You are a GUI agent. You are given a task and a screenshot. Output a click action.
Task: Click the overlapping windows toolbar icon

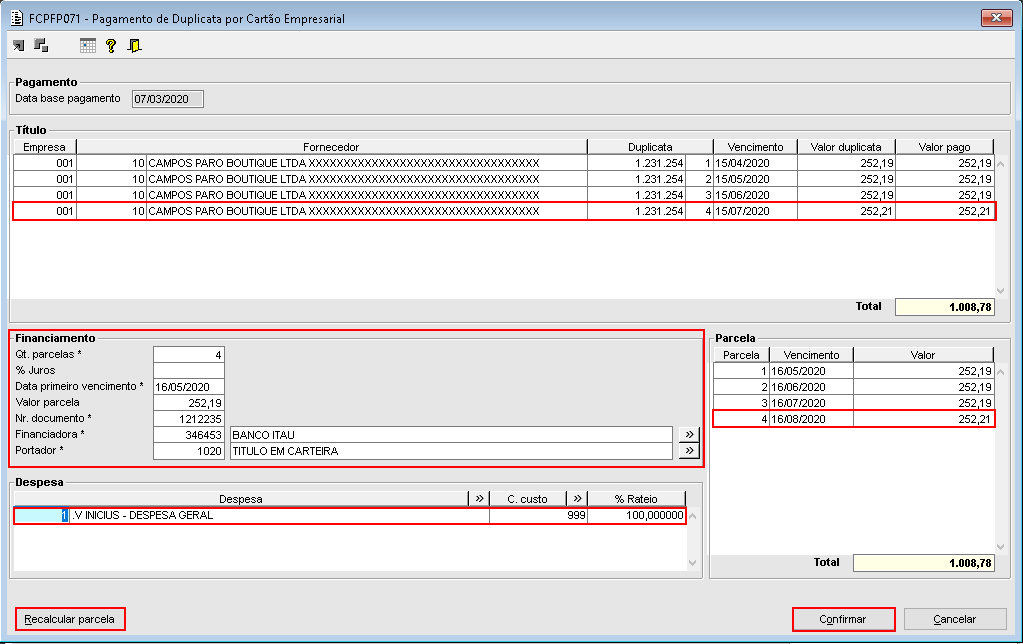pos(41,46)
